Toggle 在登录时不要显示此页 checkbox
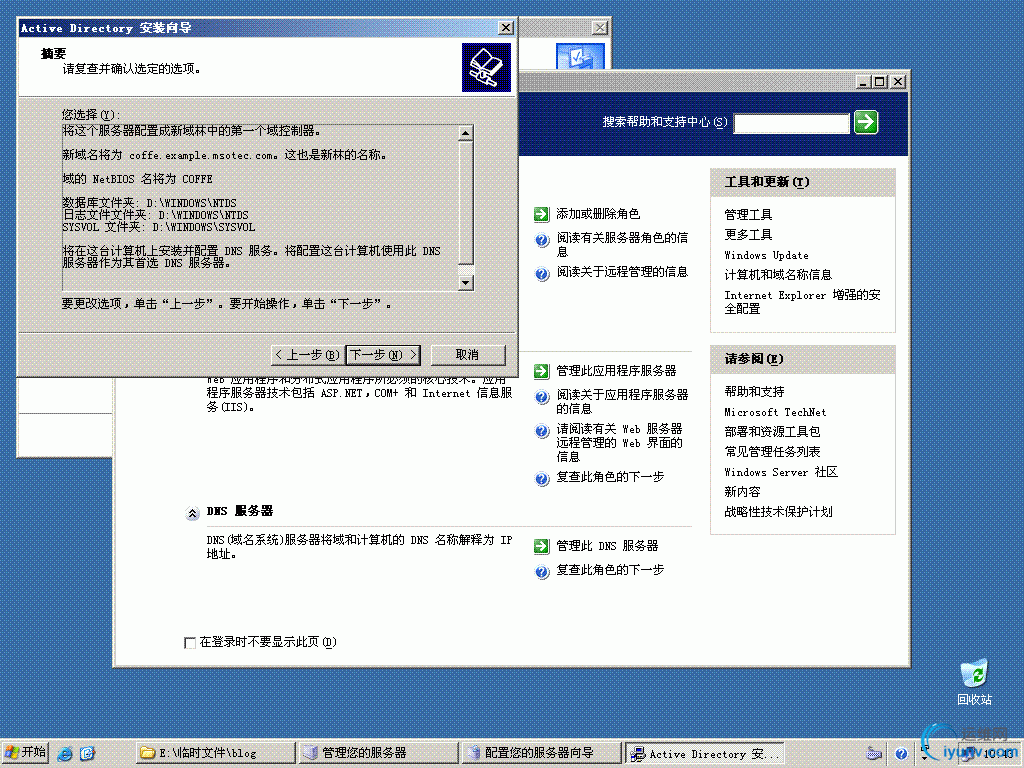The height and width of the screenshot is (768, 1024). click(190, 643)
